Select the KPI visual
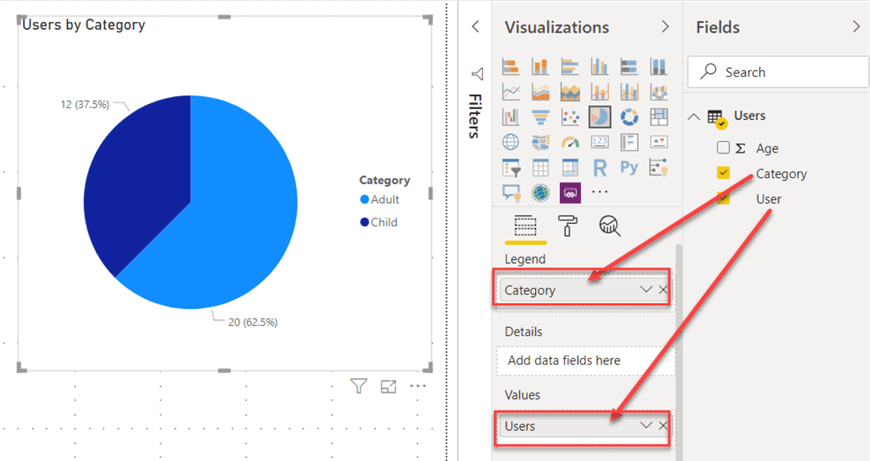 pos(659,142)
